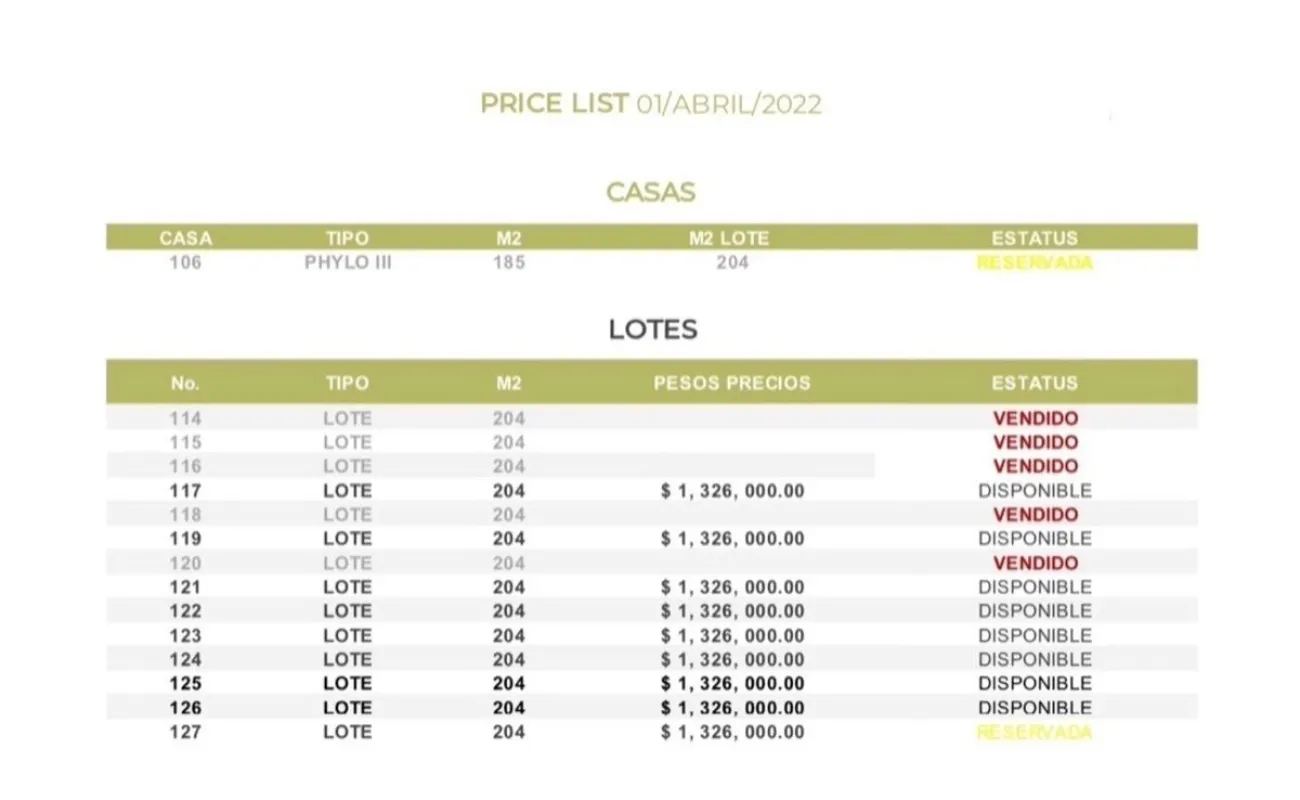The height and width of the screenshot is (800, 1300).
Task: Select the RESERVADA status for casa 106
Action: click(x=1035, y=263)
